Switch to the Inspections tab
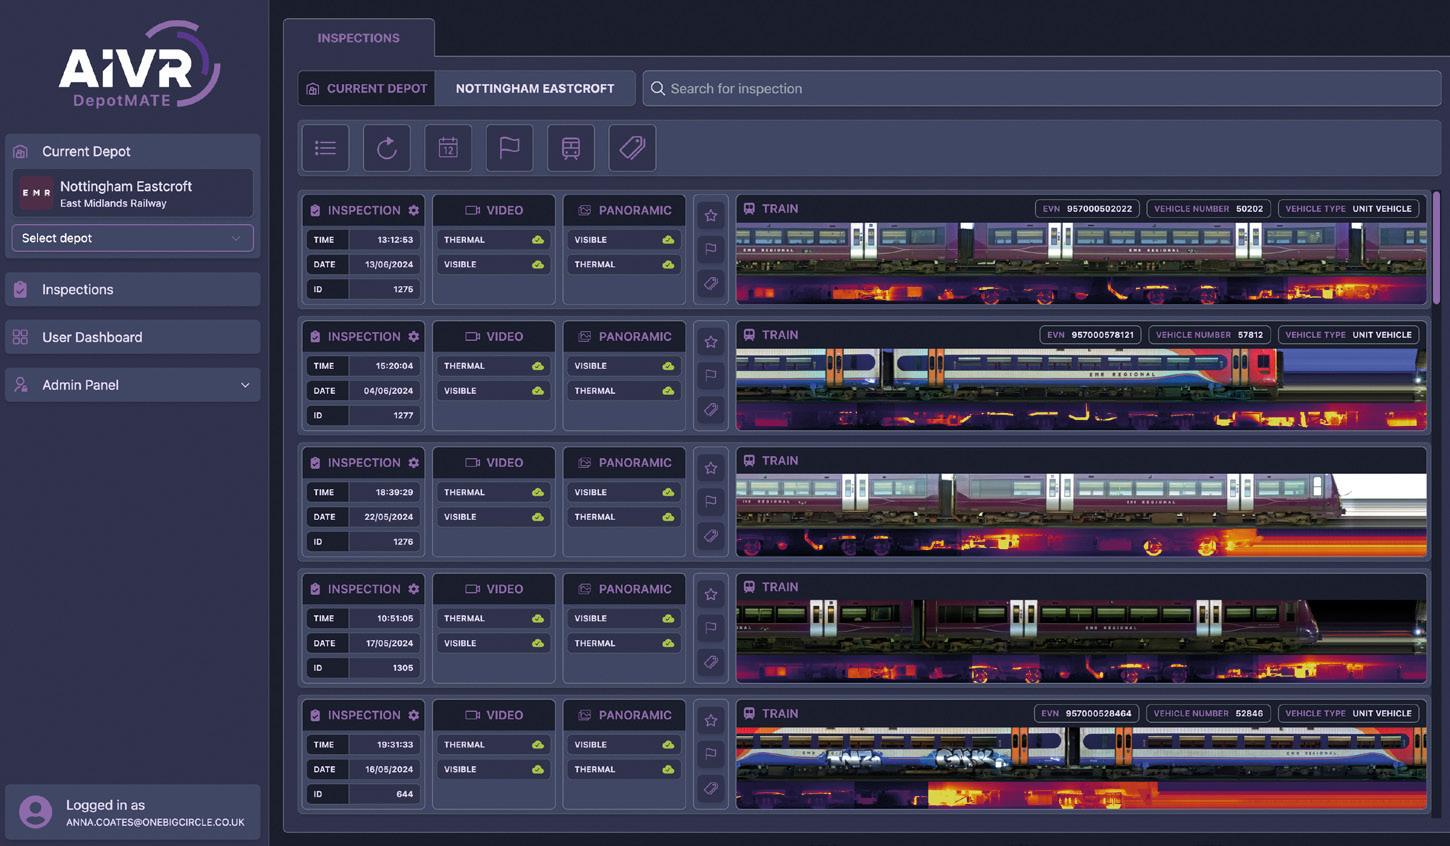 (x=358, y=38)
